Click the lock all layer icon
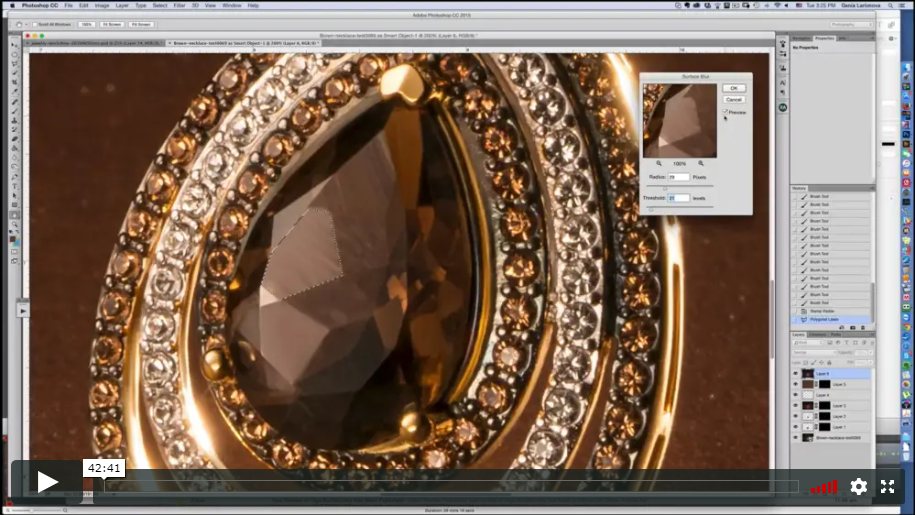Image resolution: width=915 pixels, height=515 pixels. 829,362
